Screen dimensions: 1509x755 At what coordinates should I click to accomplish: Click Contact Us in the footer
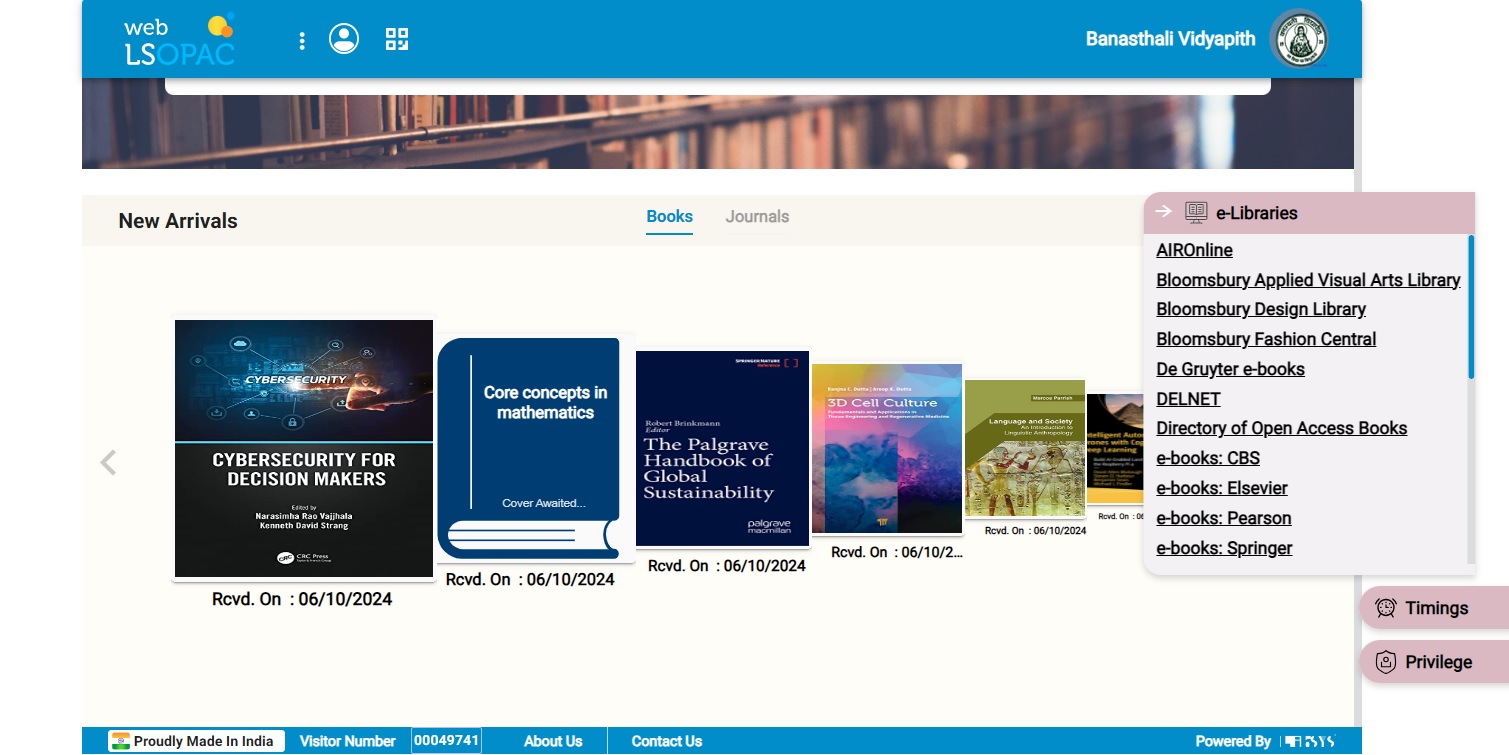(667, 741)
